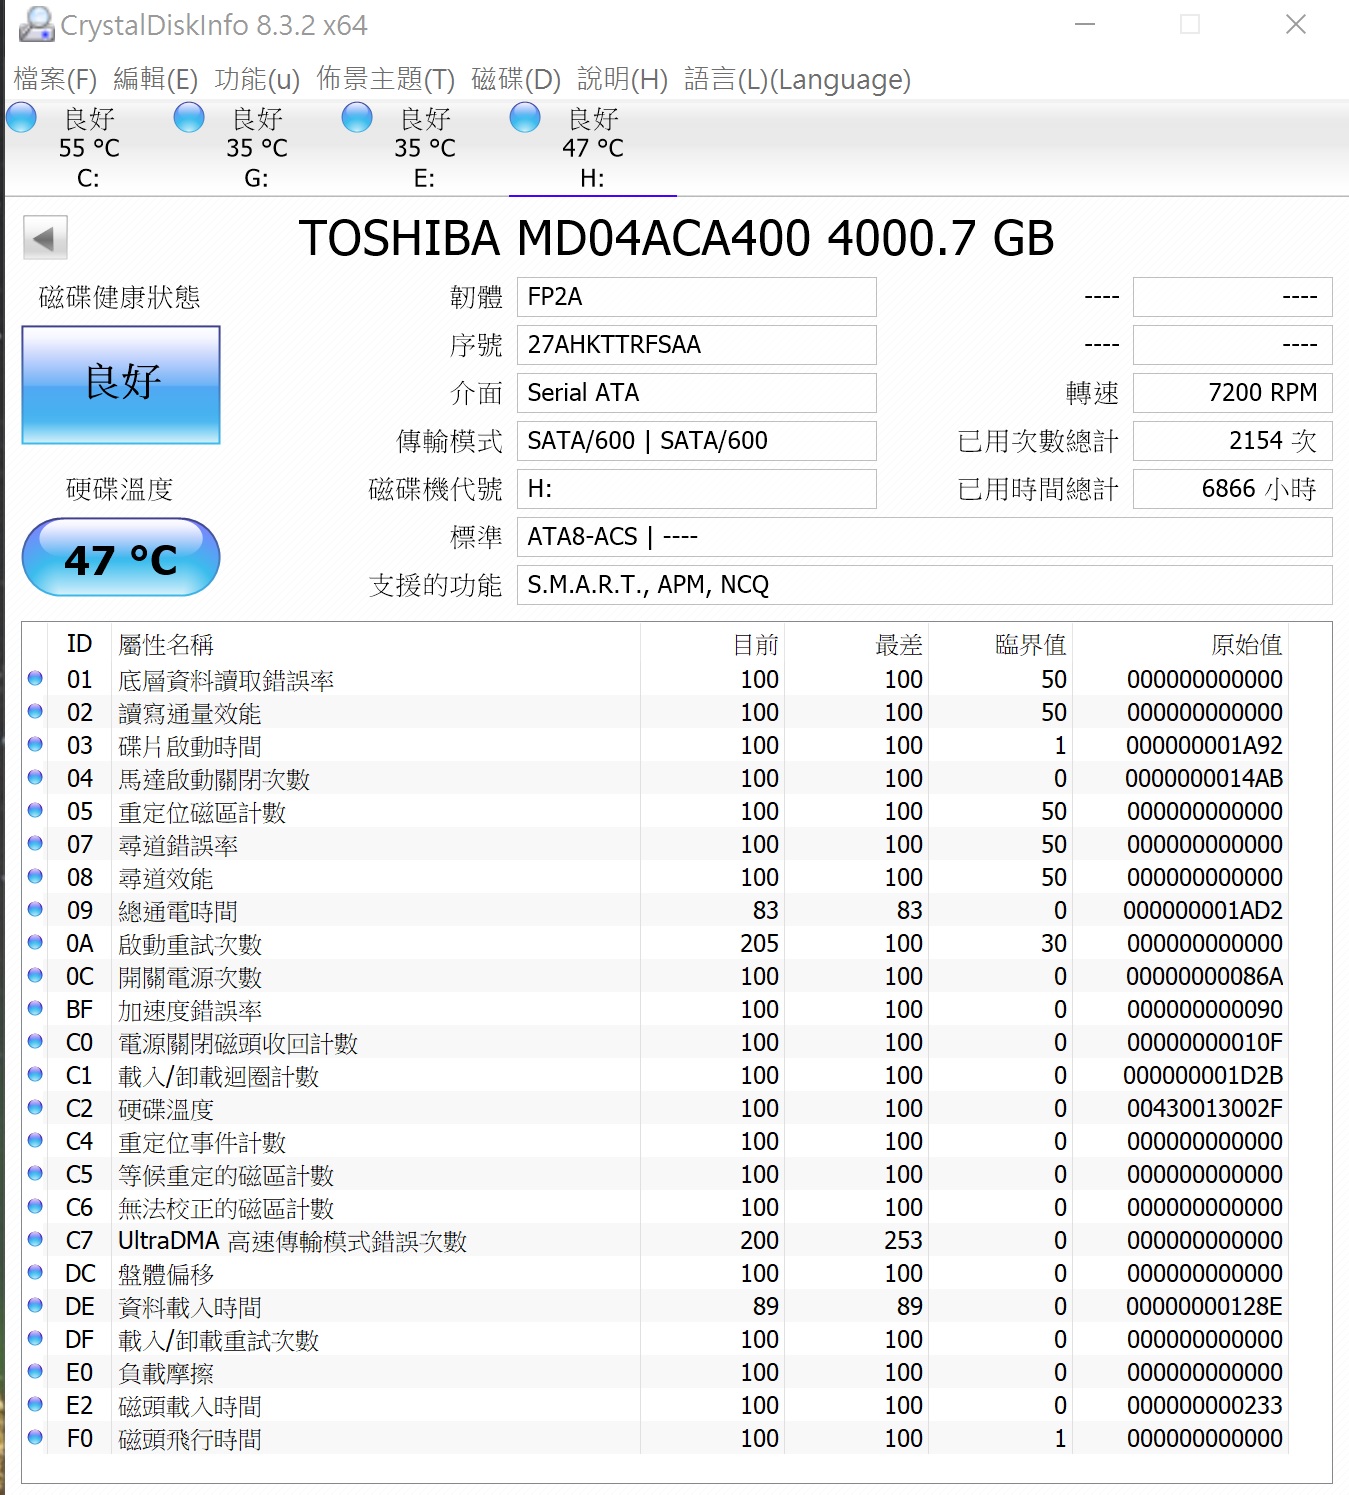Screen dimensions: 1349x1495
Task: Click status dot for attribute C5 row
Action: (x=35, y=1174)
